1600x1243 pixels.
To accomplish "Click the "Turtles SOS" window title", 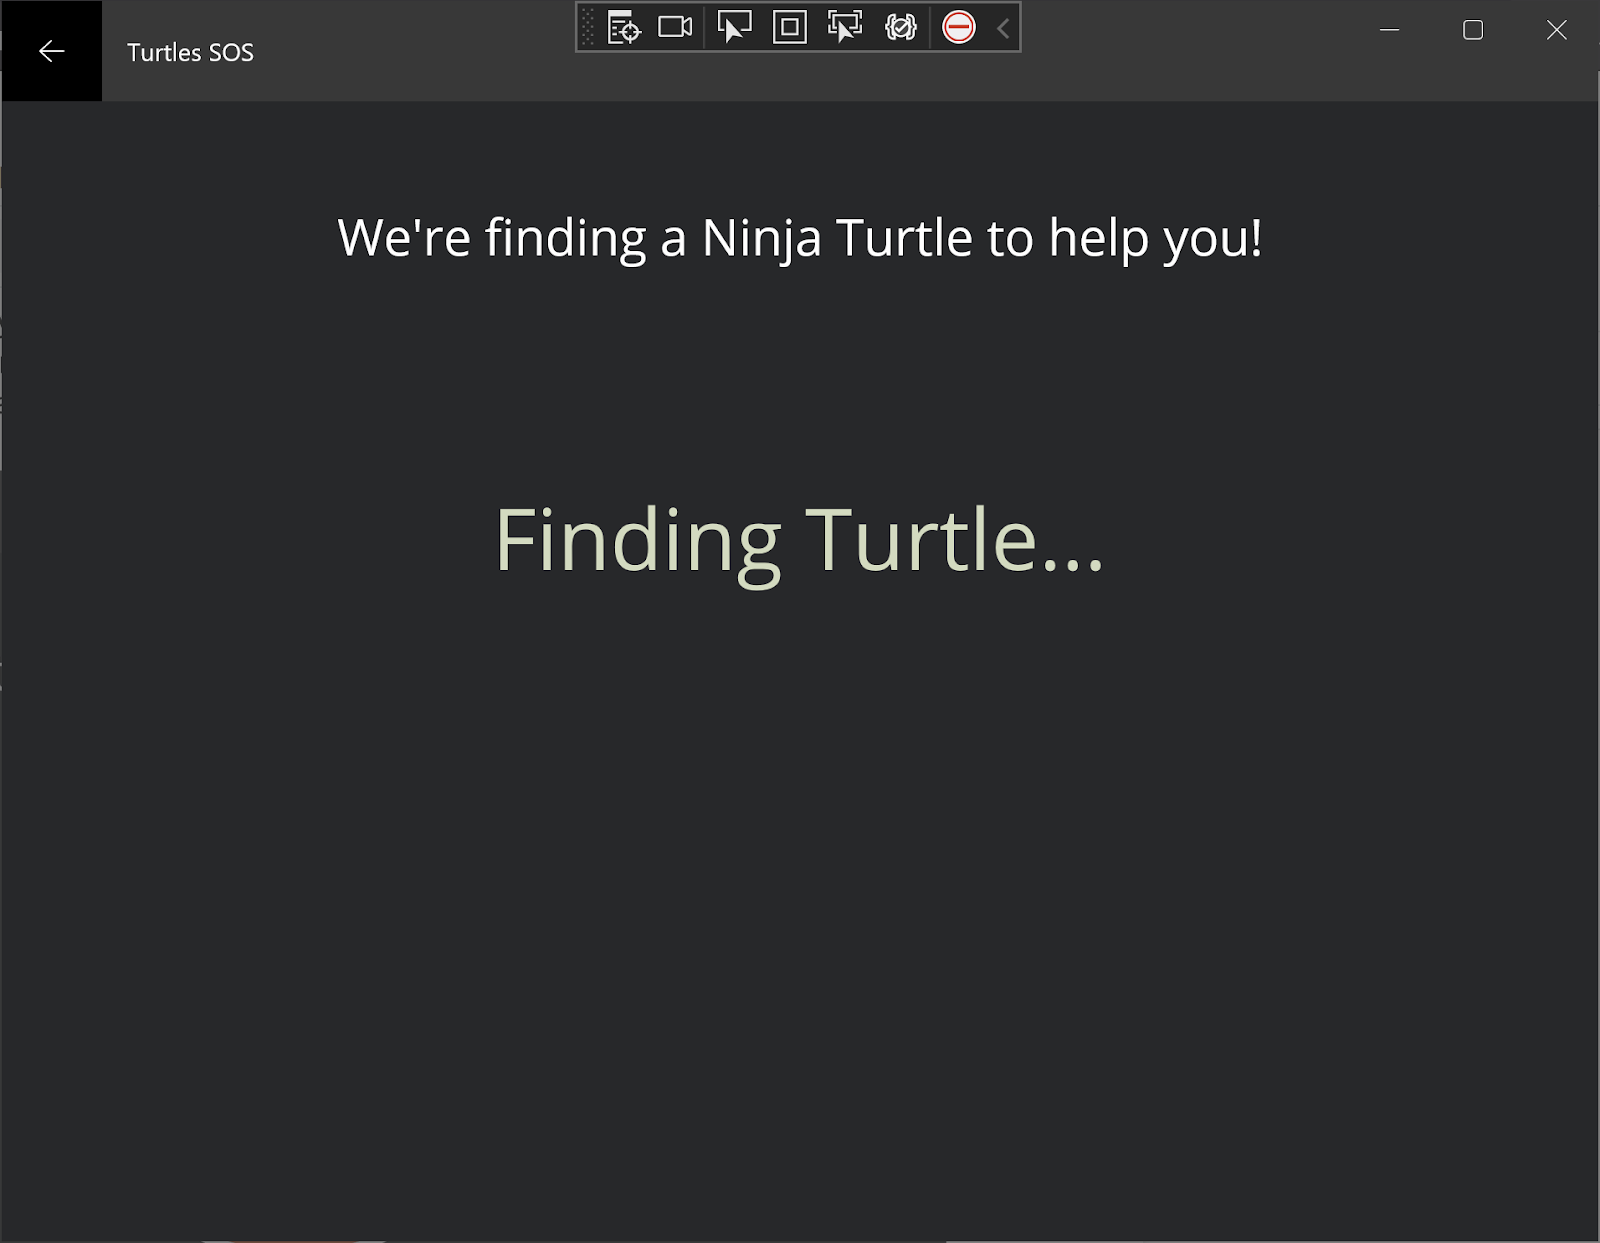I will [190, 52].
